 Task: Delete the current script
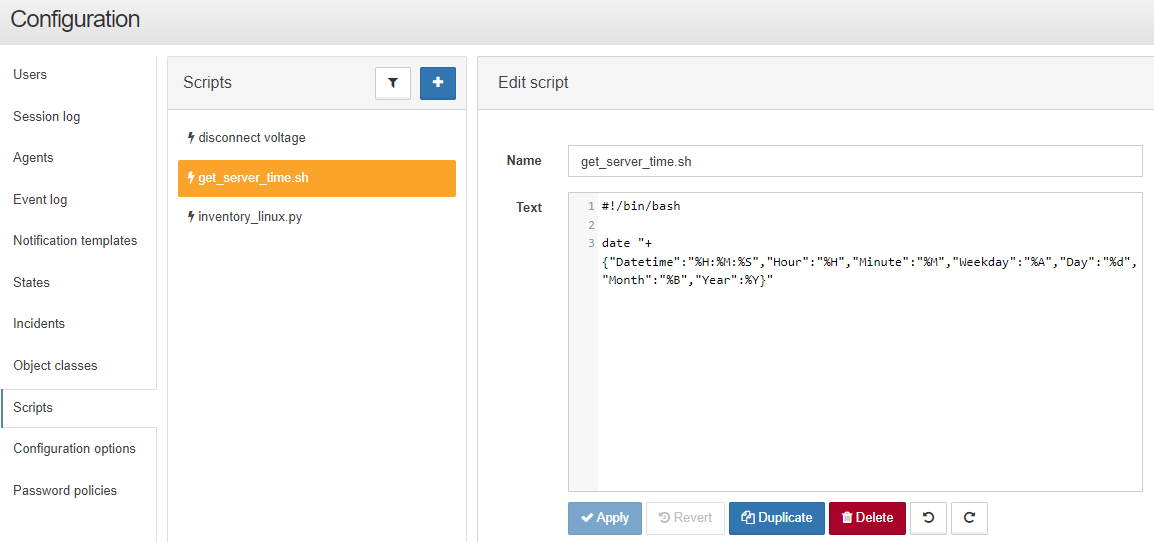click(x=867, y=518)
